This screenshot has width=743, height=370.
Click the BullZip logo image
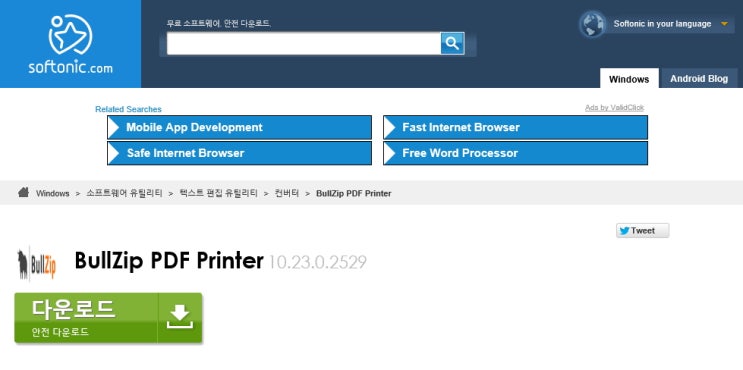pos(36,263)
